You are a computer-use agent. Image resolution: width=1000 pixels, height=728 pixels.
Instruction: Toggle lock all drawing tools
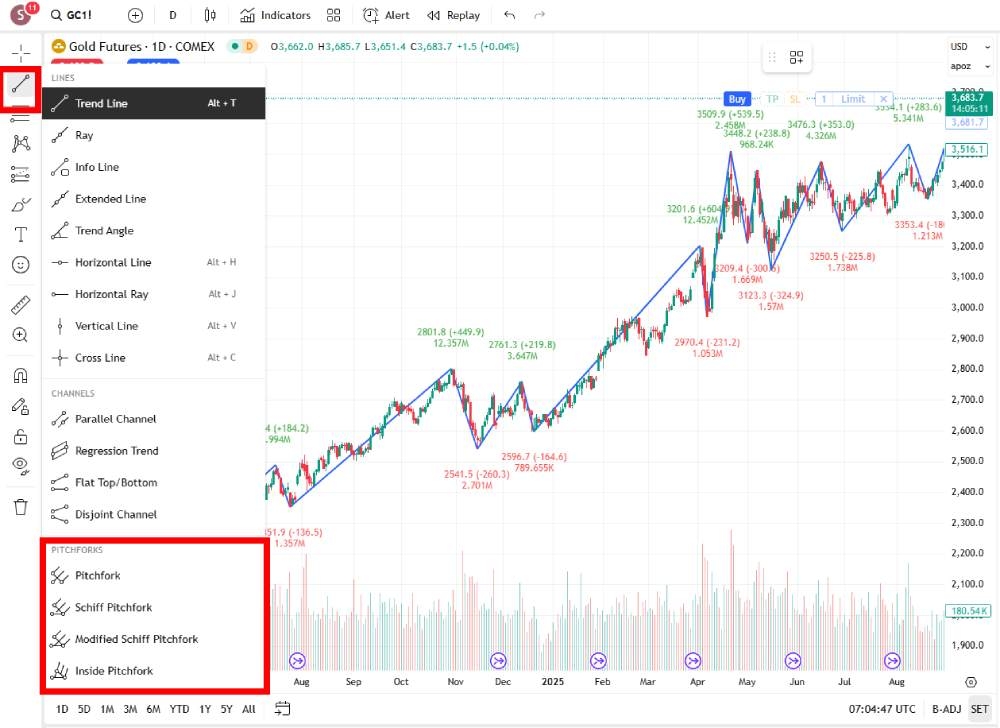coord(20,436)
